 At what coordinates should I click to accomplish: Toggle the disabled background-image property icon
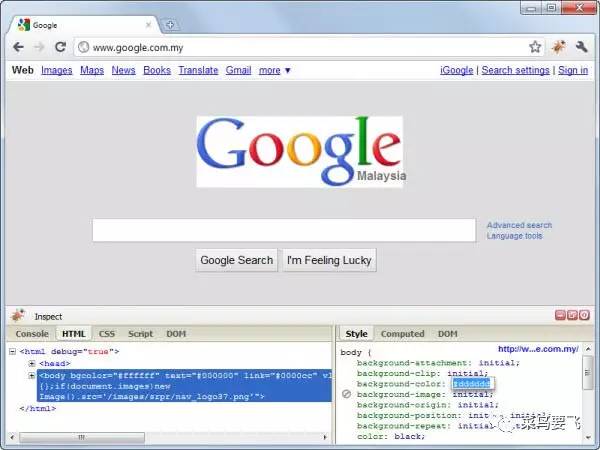[346, 394]
